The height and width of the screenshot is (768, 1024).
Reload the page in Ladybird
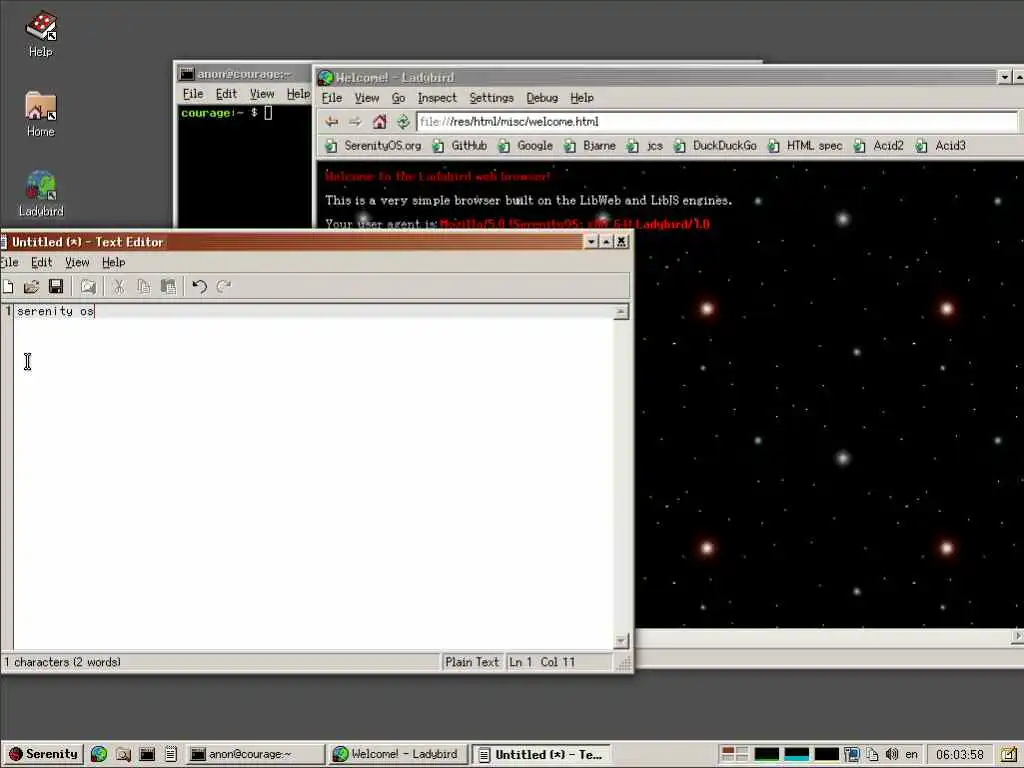coord(403,121)
